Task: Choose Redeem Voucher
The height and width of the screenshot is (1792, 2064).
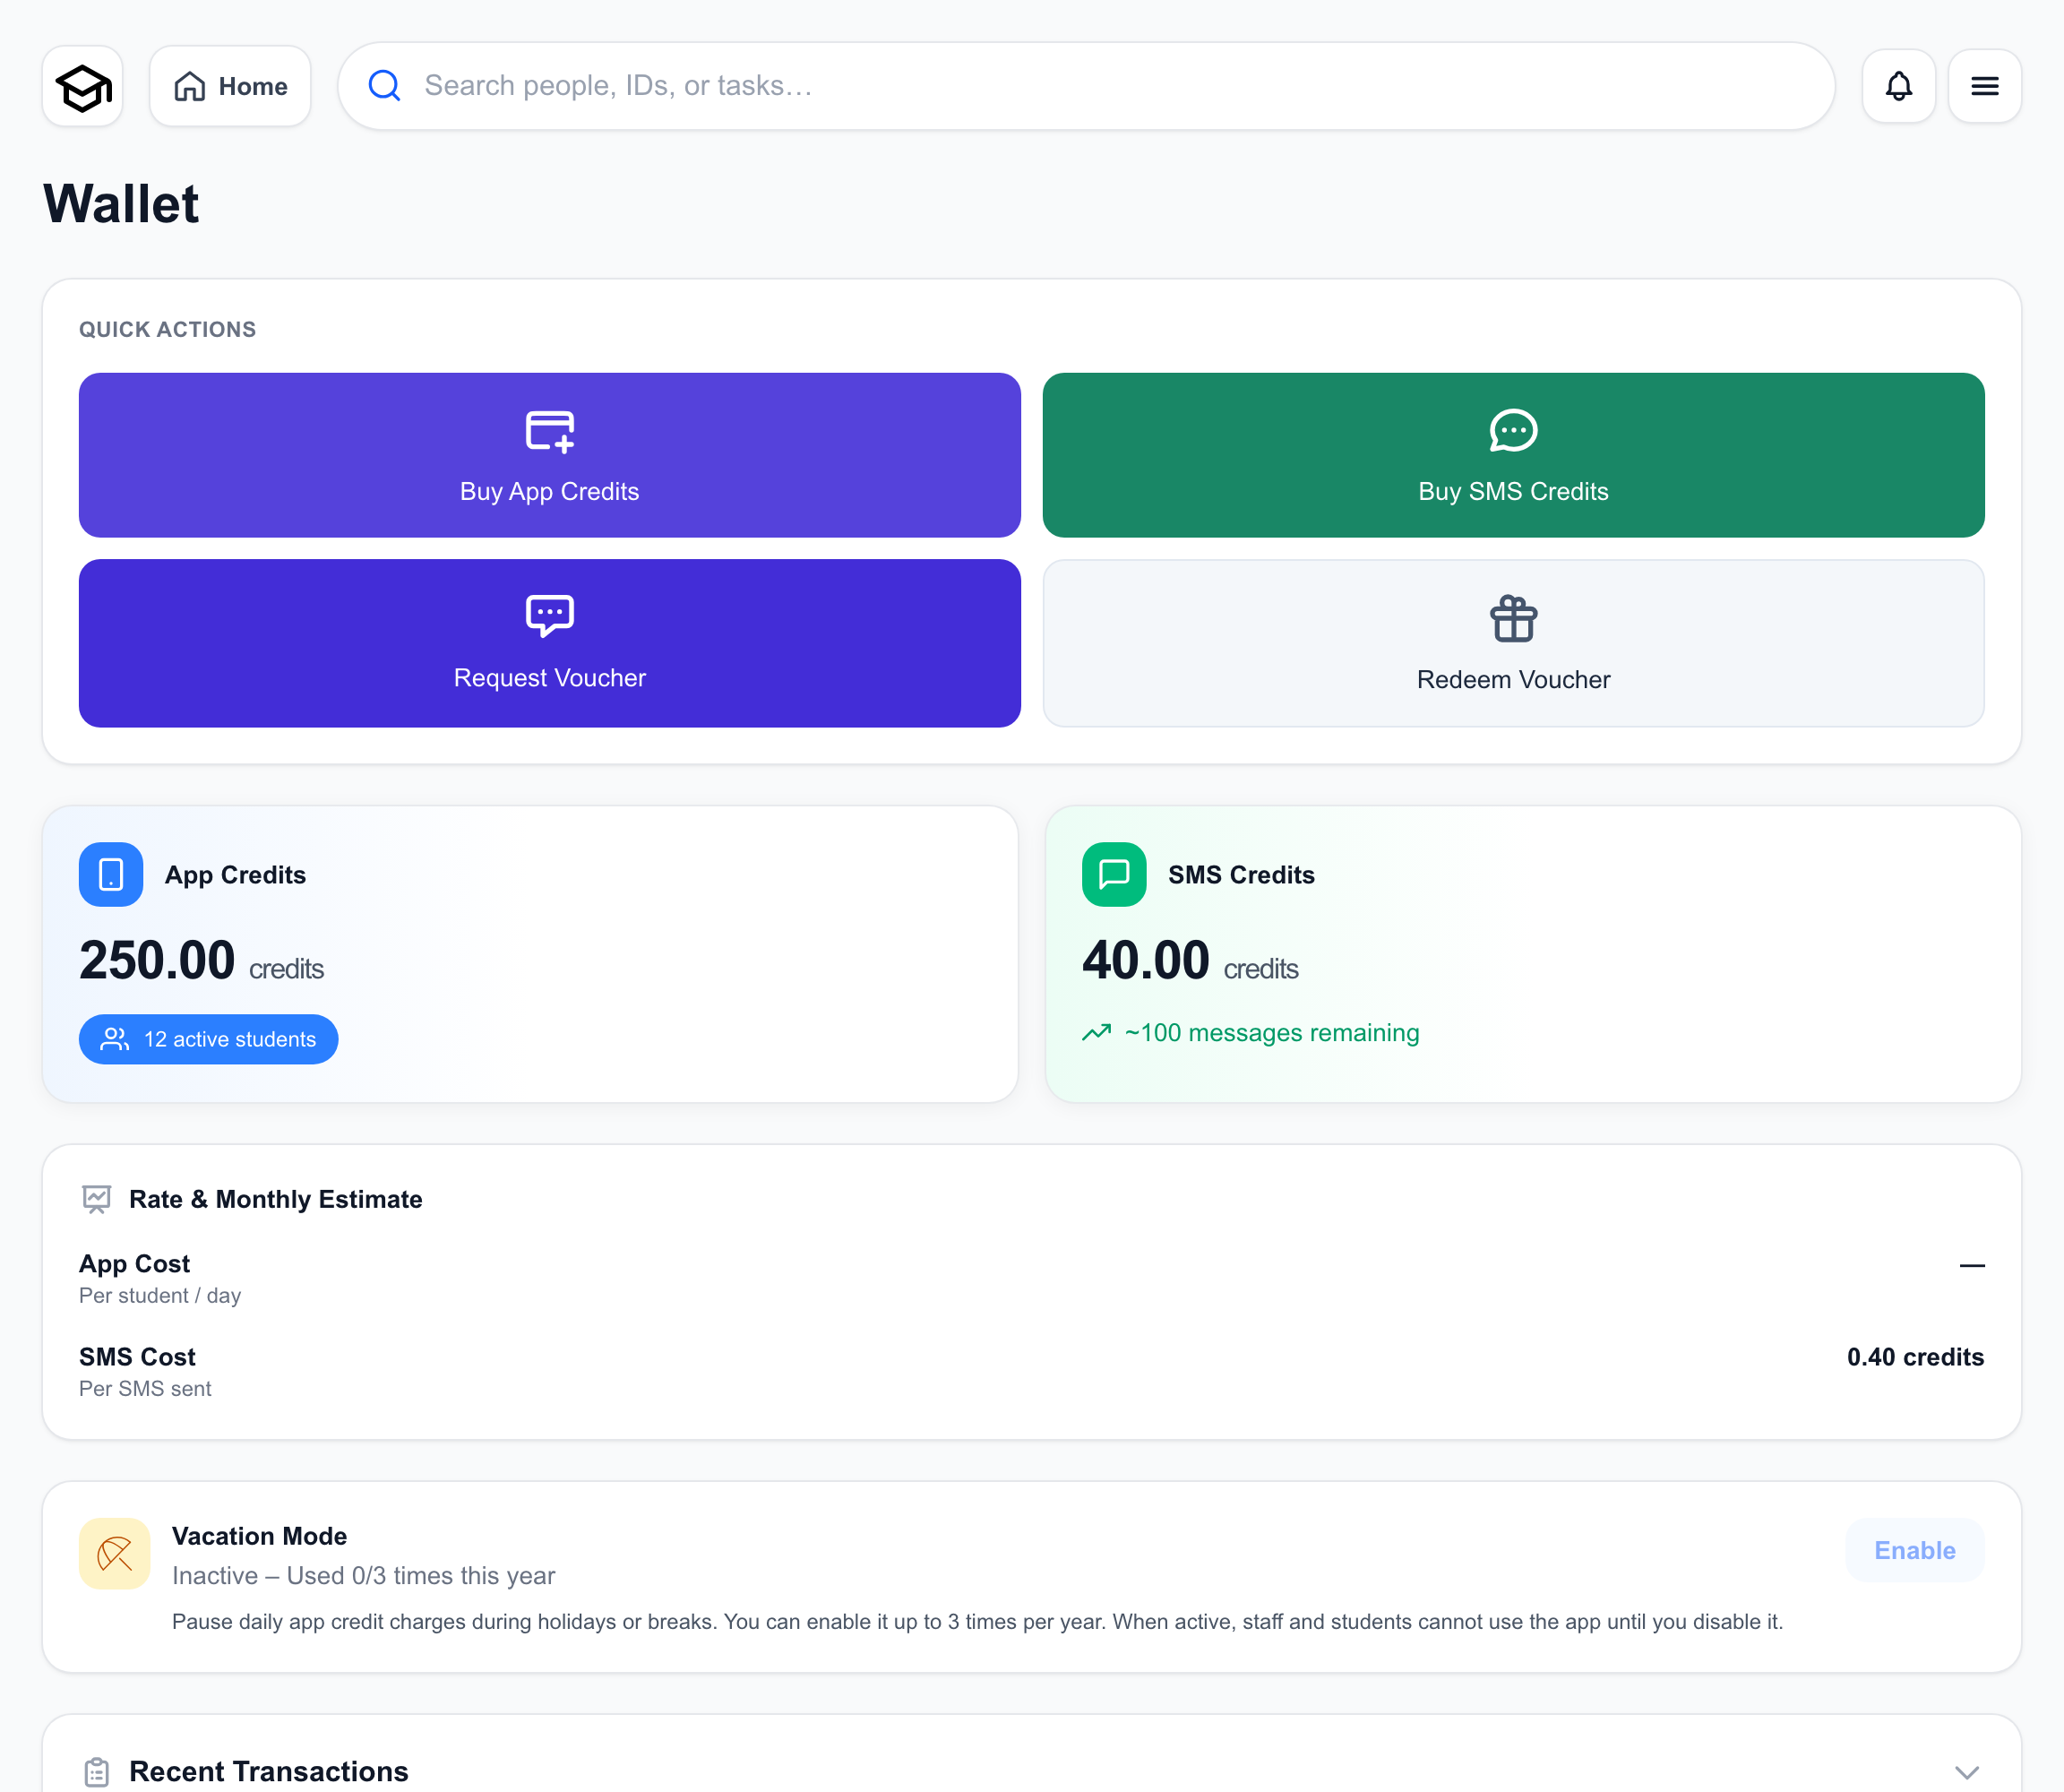Action: point(1514,643)
